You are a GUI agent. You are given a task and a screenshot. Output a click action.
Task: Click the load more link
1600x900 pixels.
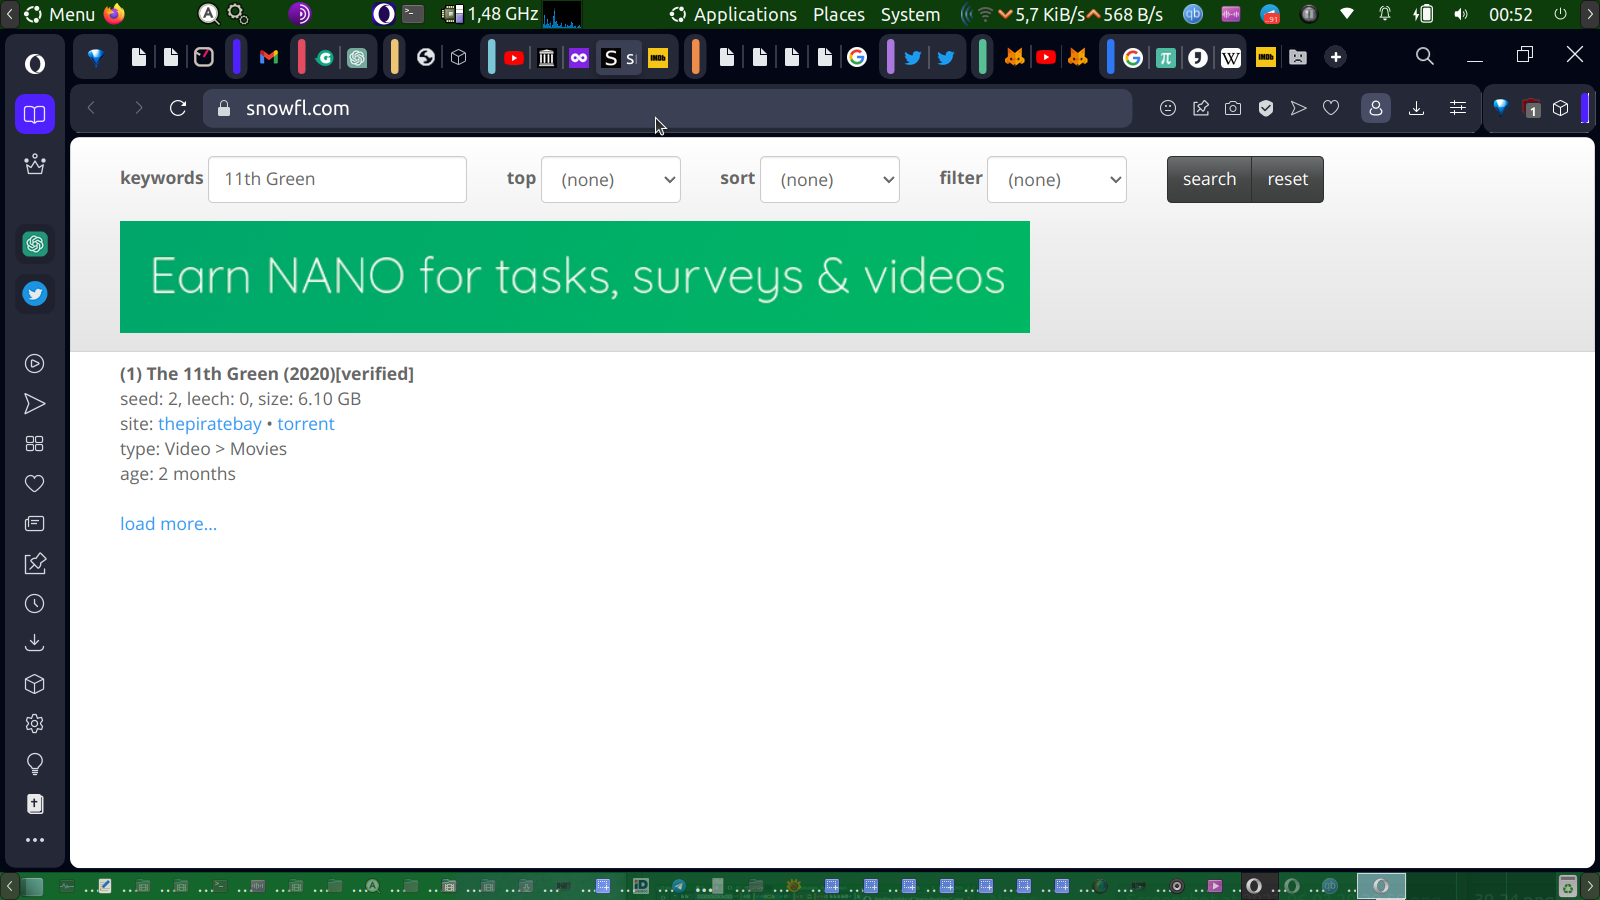[x=168, y=524]
